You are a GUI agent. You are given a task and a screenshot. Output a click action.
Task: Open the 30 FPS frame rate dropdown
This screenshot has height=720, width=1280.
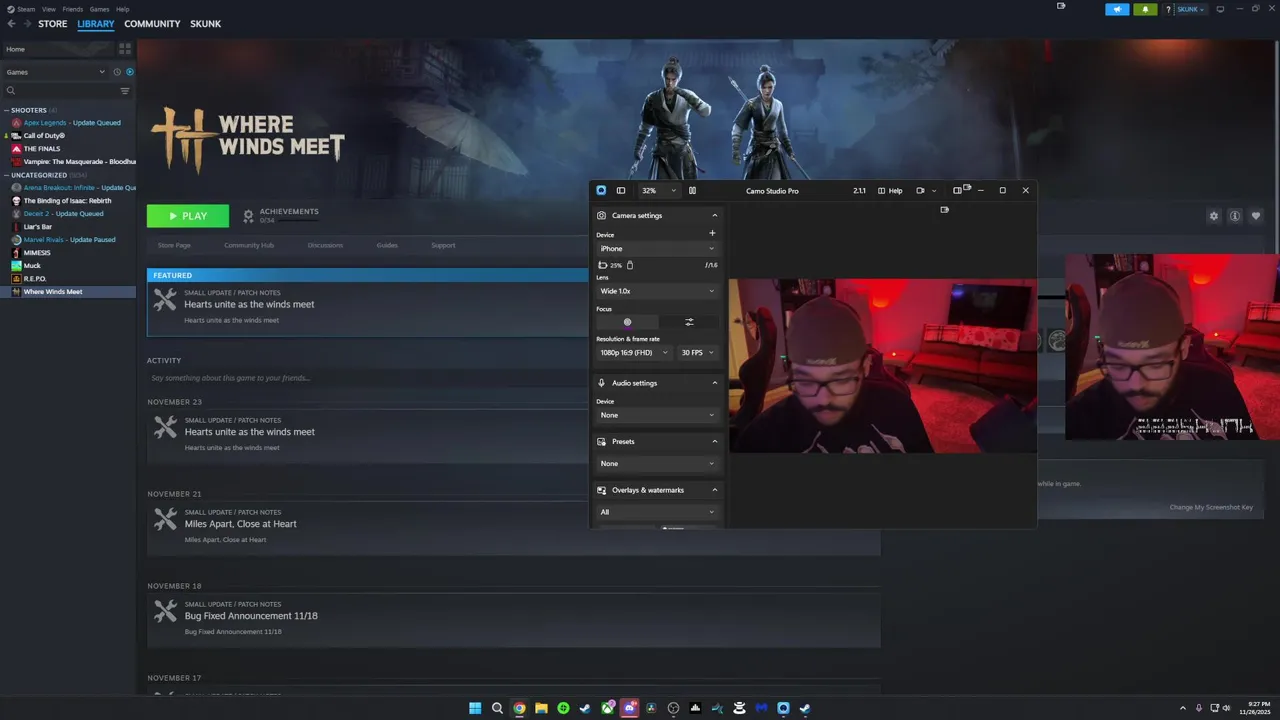[698, 352]
